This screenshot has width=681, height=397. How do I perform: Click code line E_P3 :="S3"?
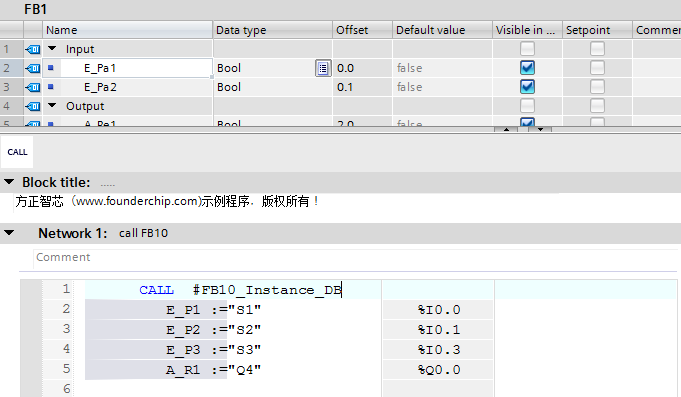point(213,350)
